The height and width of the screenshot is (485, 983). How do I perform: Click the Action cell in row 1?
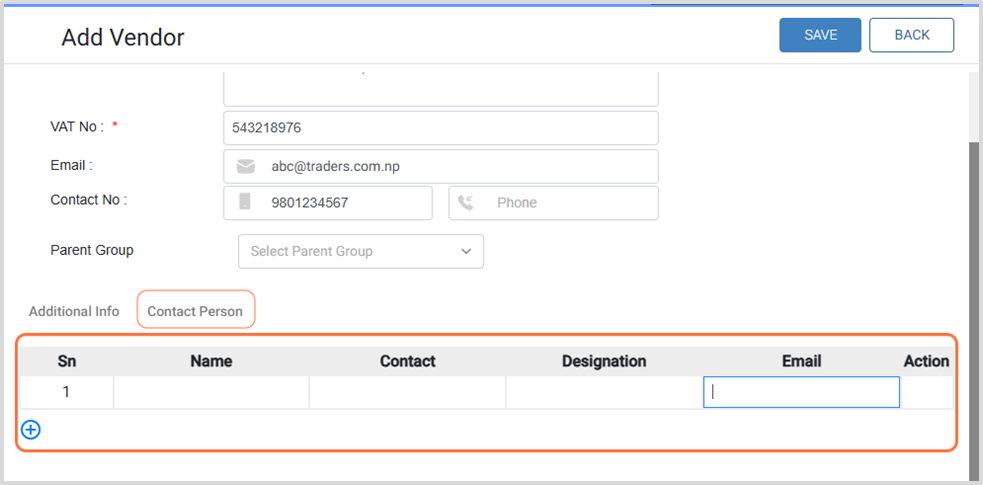pyautogui.click(x=926, y=392)
